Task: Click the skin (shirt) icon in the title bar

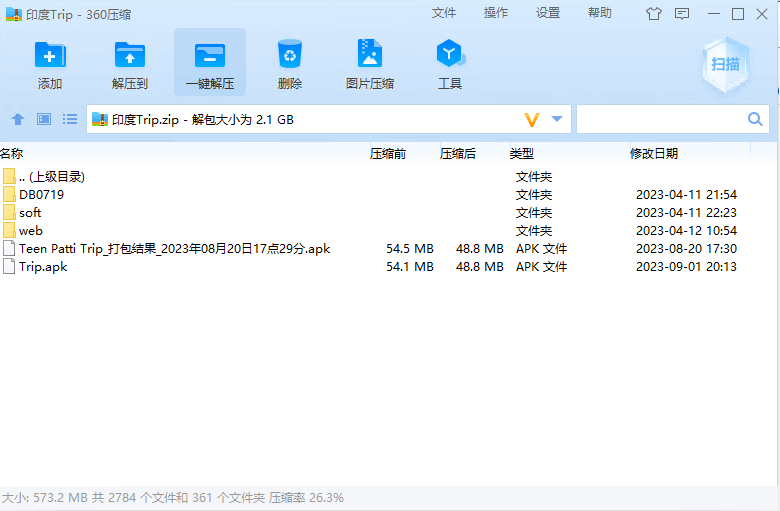Action: pyautogui.click(x=654, y=14)
